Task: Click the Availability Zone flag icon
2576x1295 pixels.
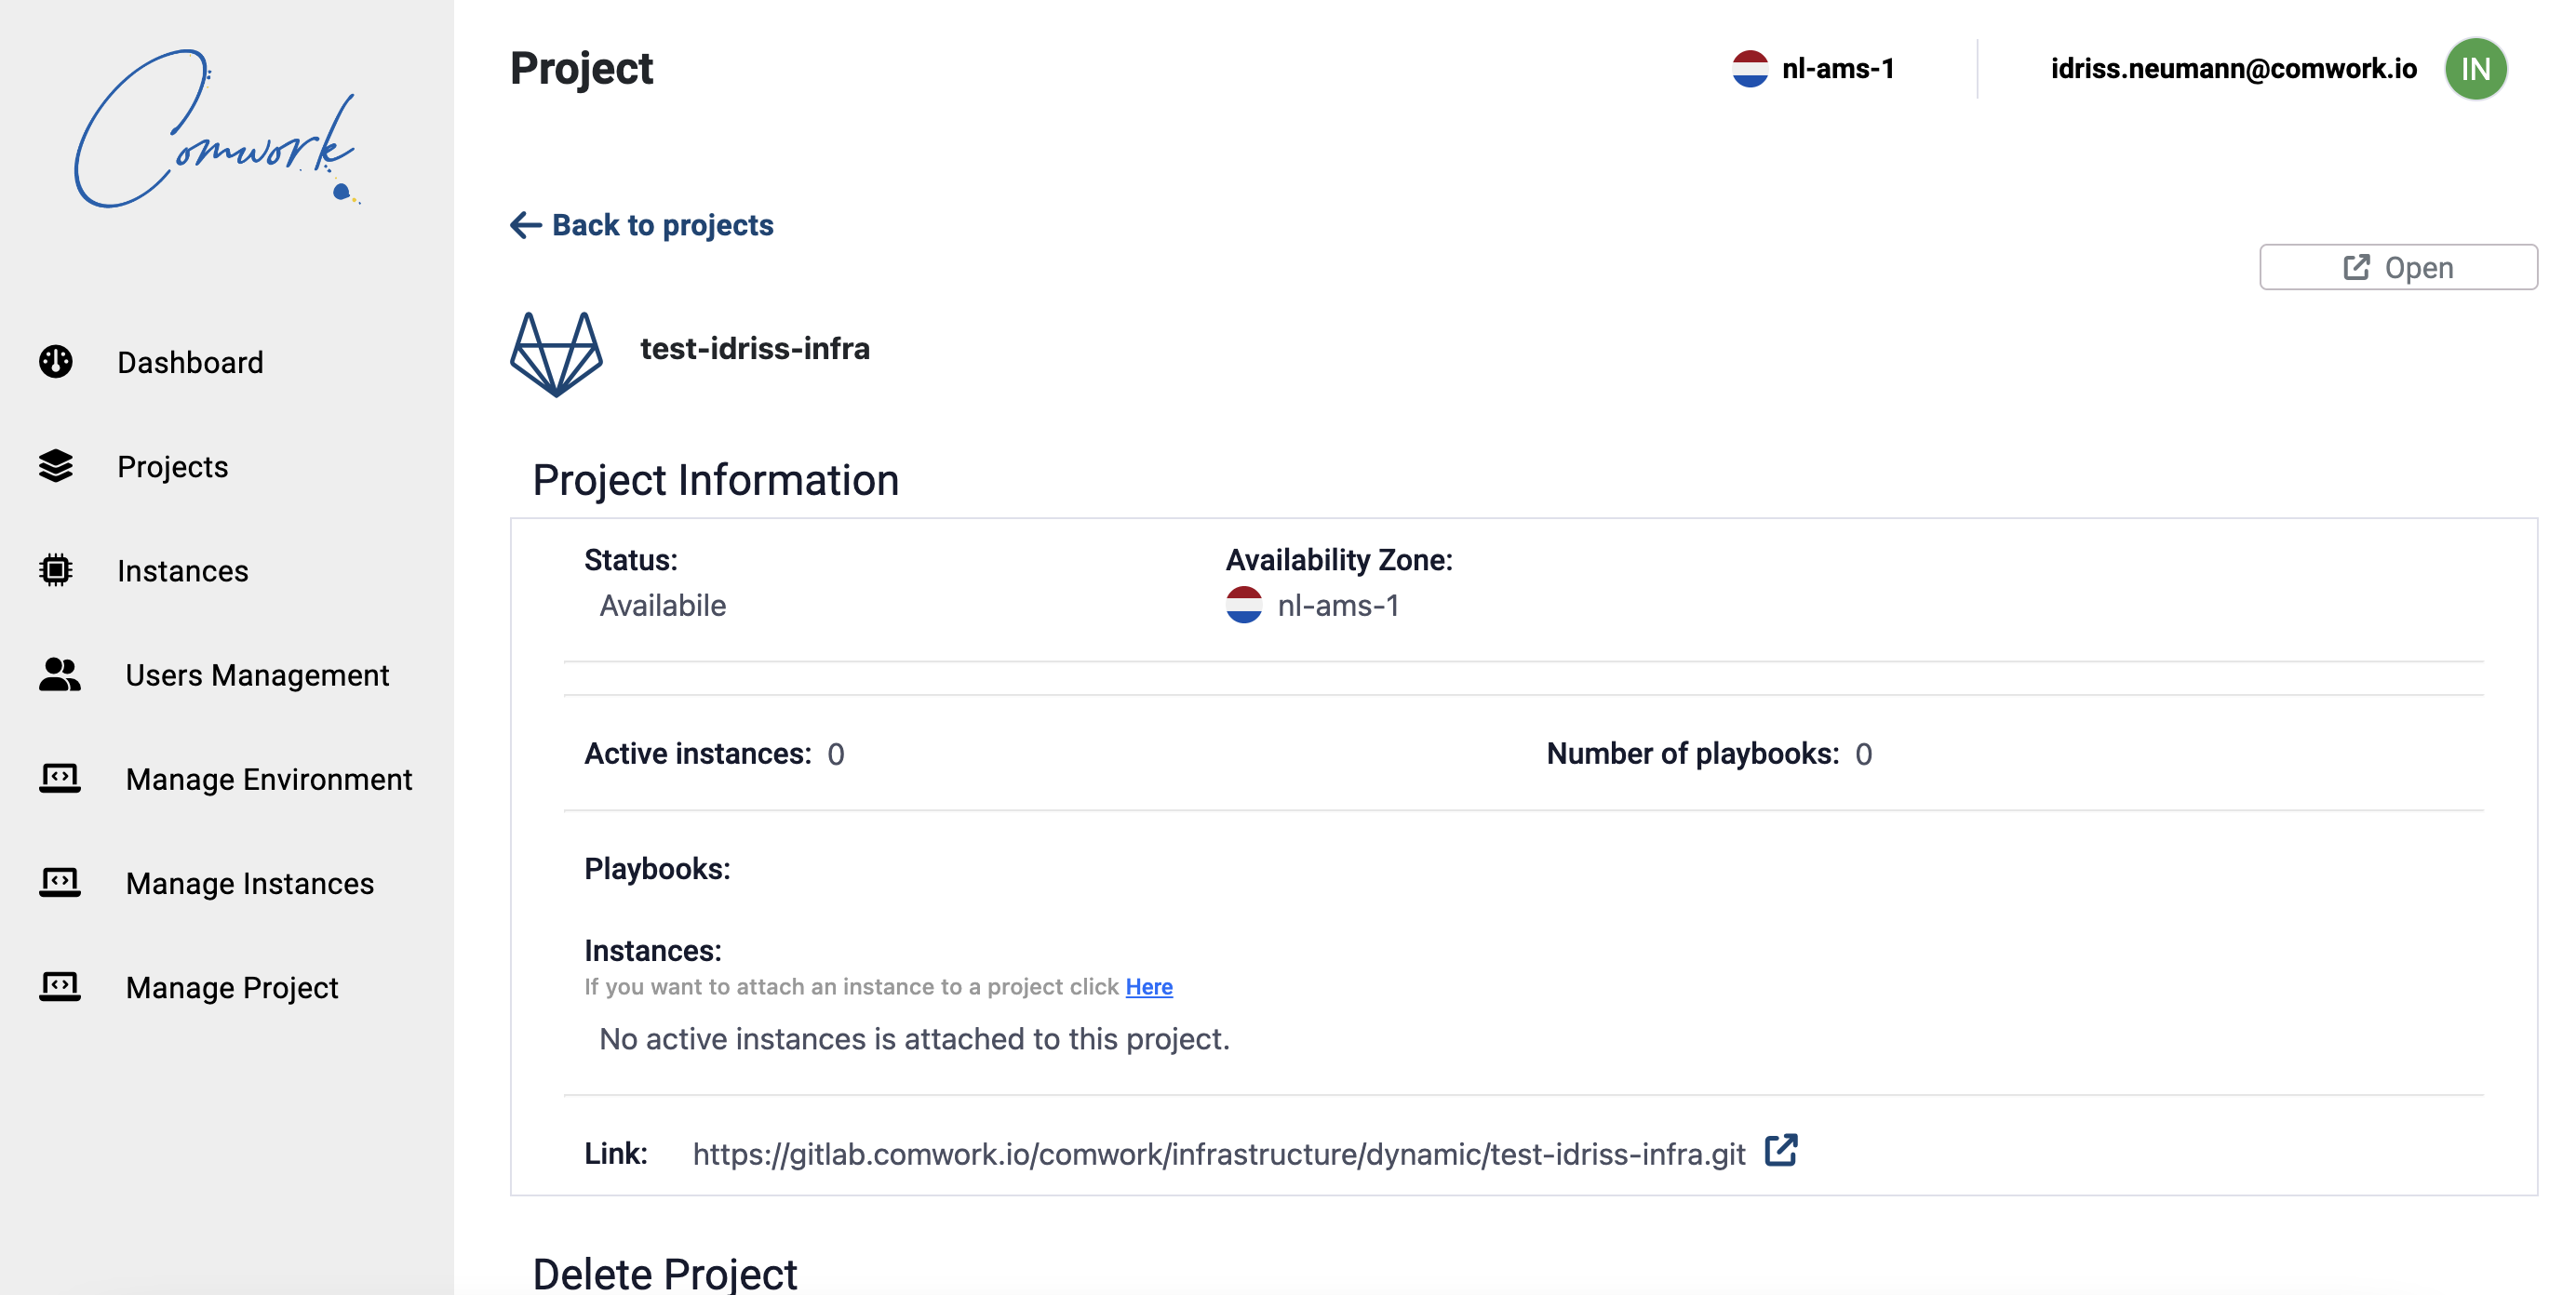Action: [x=1244, y=605]
